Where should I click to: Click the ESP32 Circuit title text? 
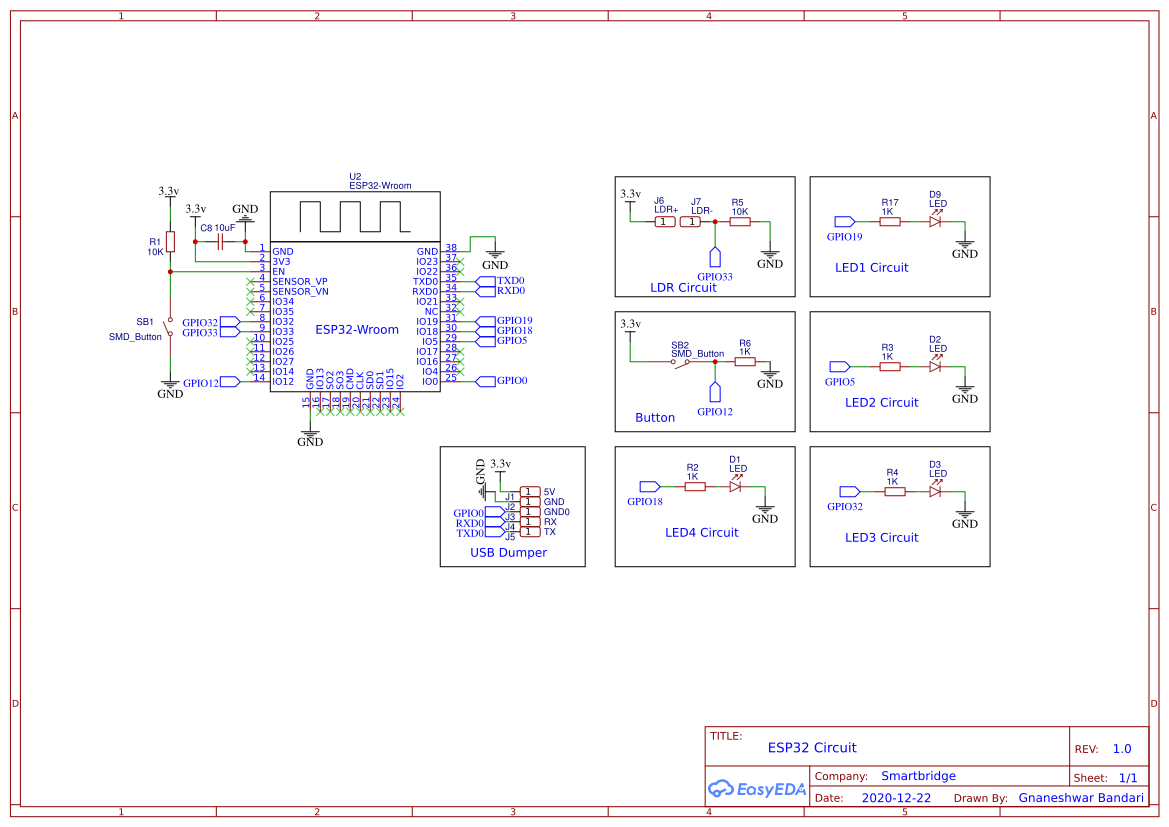pyautogui.click(x=813, y=748)
